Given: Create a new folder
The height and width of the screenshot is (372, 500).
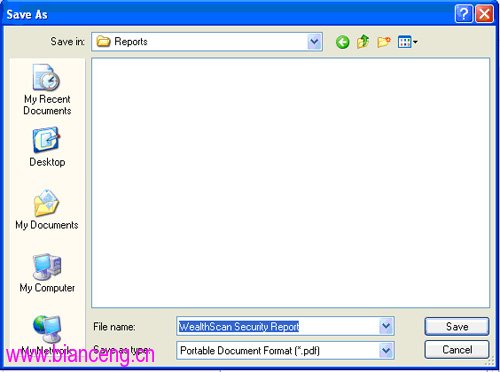Looking at the screenshot, I should tap(384, 42).
